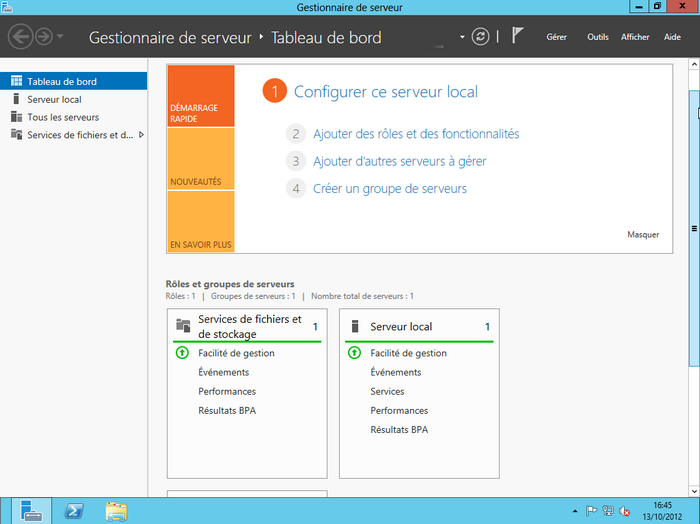Screen dimensions: 700x524
Task: Open the Aide menu
Action: [x=672, y=37]
